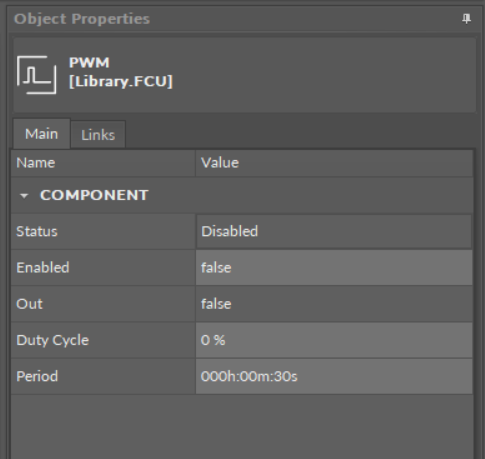
Task: Toggle the Enabled value false field
Action: point(334,268)
